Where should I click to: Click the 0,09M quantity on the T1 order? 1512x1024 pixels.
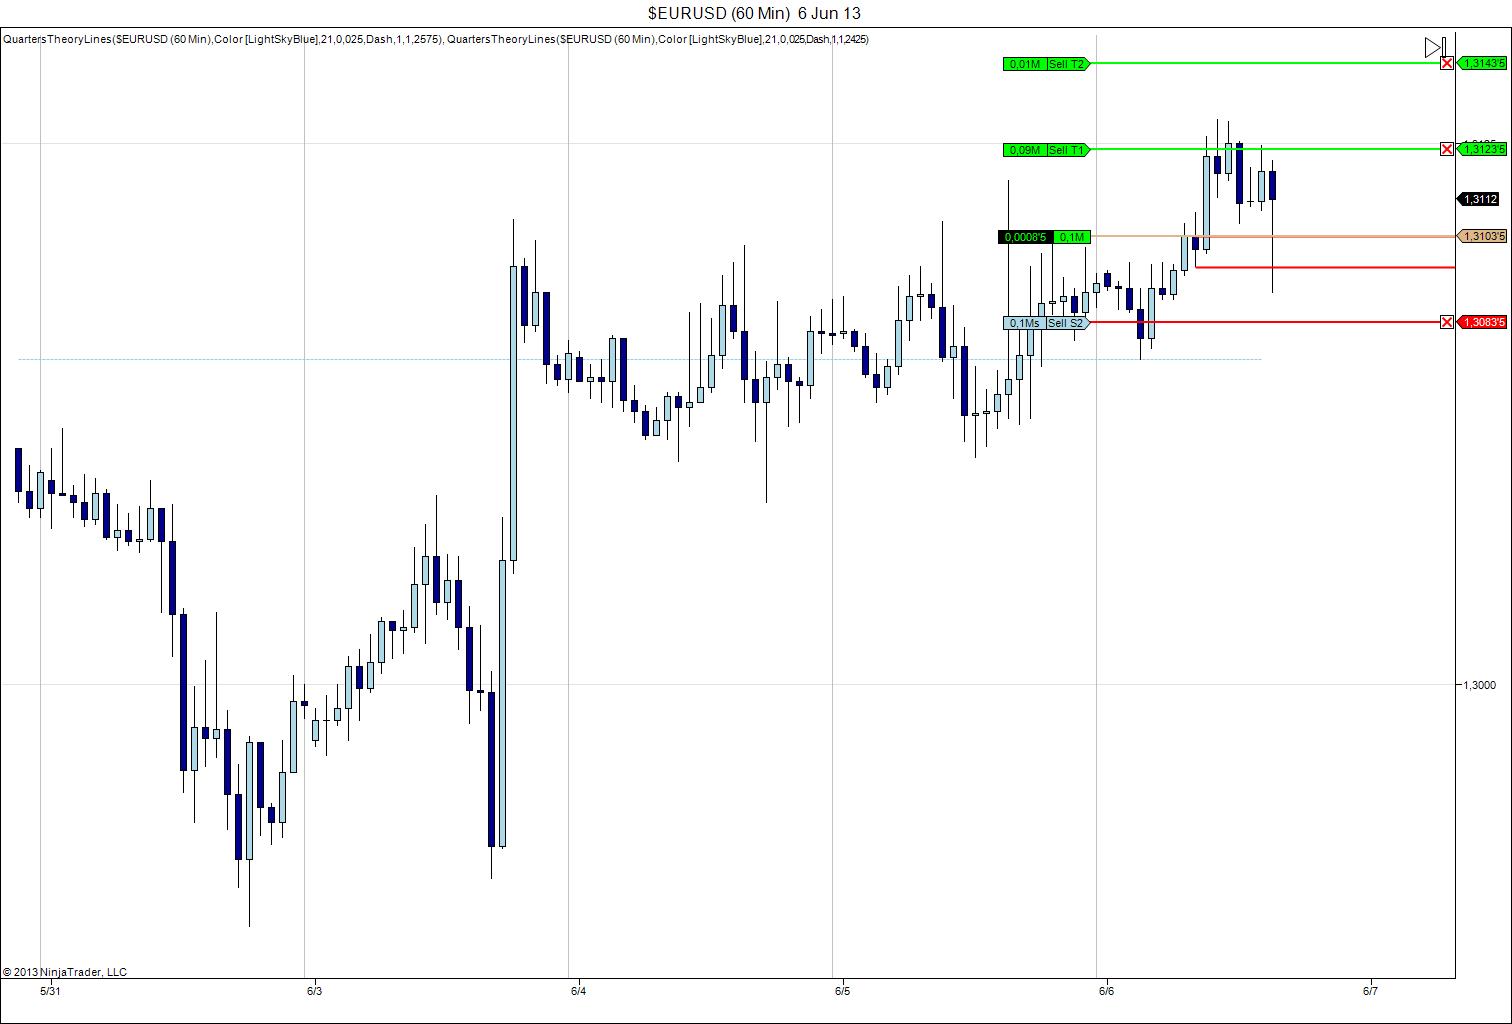point(1024,150)
